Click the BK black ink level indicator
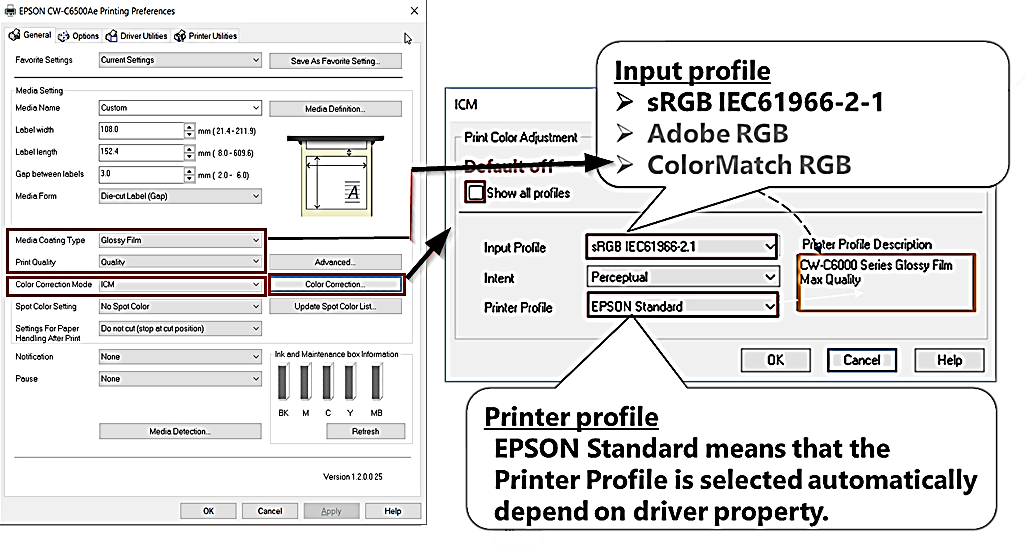The height and width of the screenshot is (547, 1026). point(285,382)
